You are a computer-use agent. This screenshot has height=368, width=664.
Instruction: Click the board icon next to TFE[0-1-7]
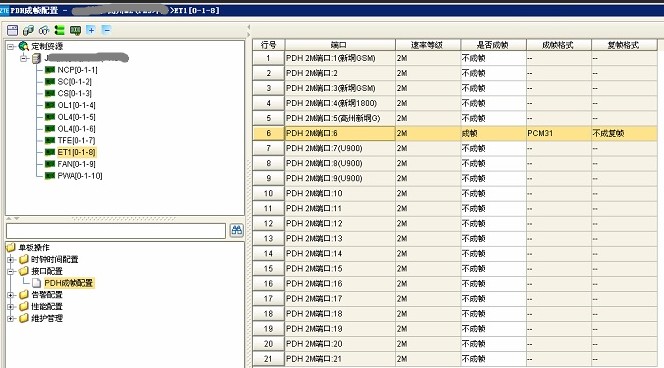coord(50,140)
